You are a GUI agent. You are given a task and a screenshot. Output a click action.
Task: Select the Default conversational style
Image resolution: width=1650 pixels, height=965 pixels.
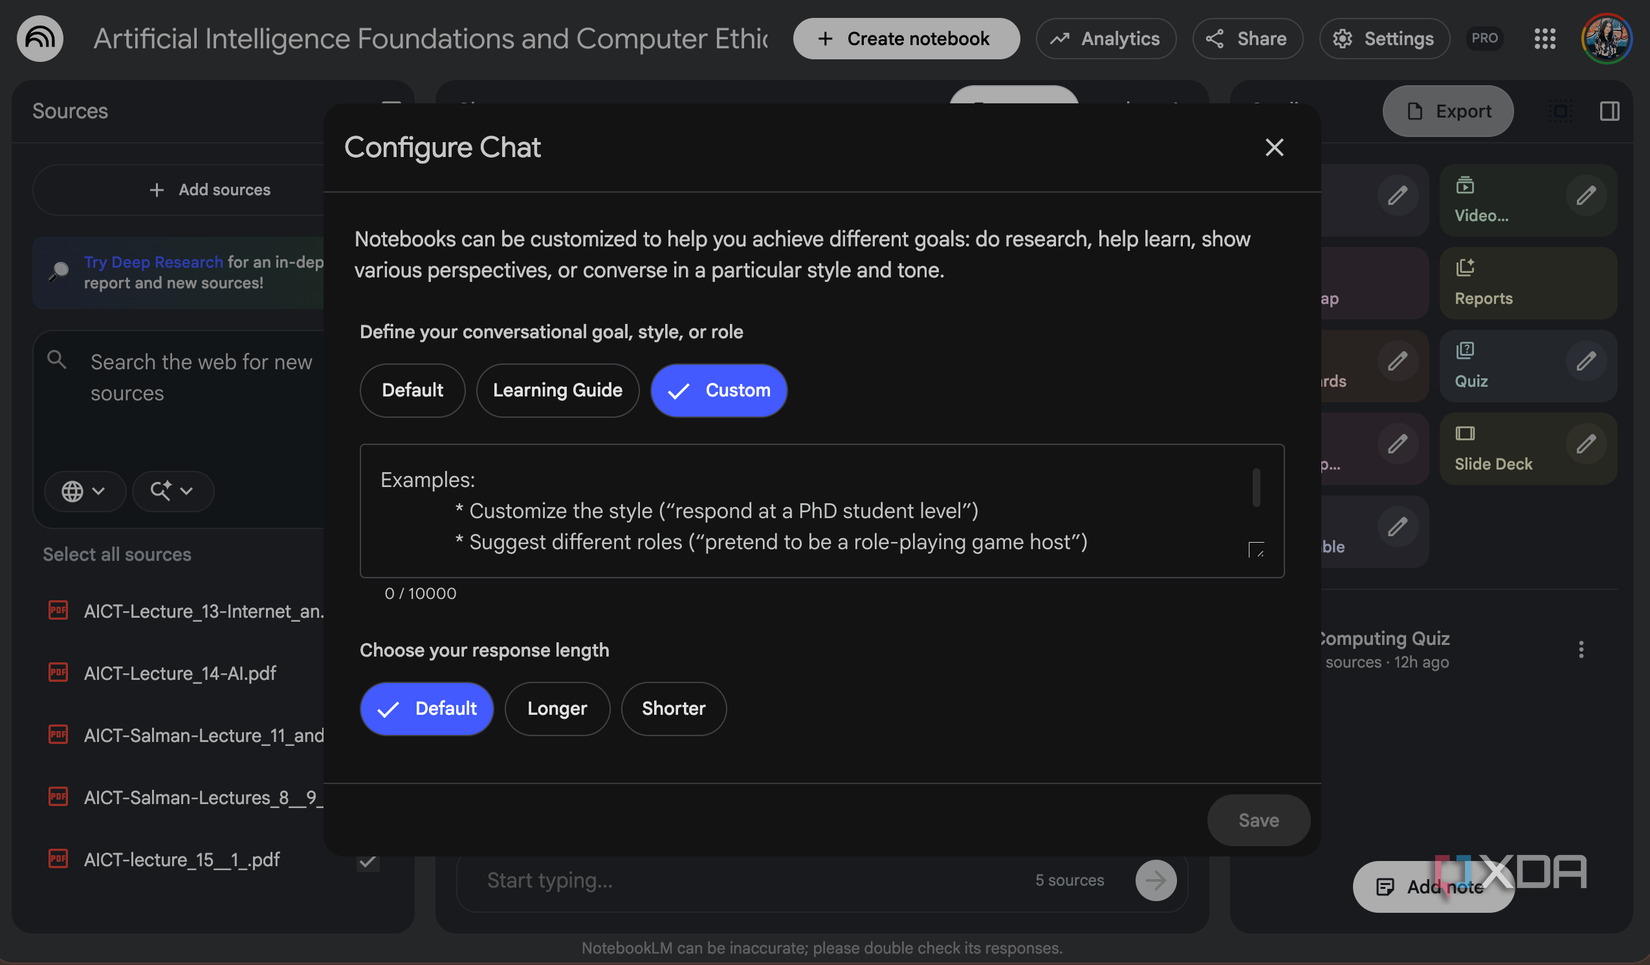(412, 390)
